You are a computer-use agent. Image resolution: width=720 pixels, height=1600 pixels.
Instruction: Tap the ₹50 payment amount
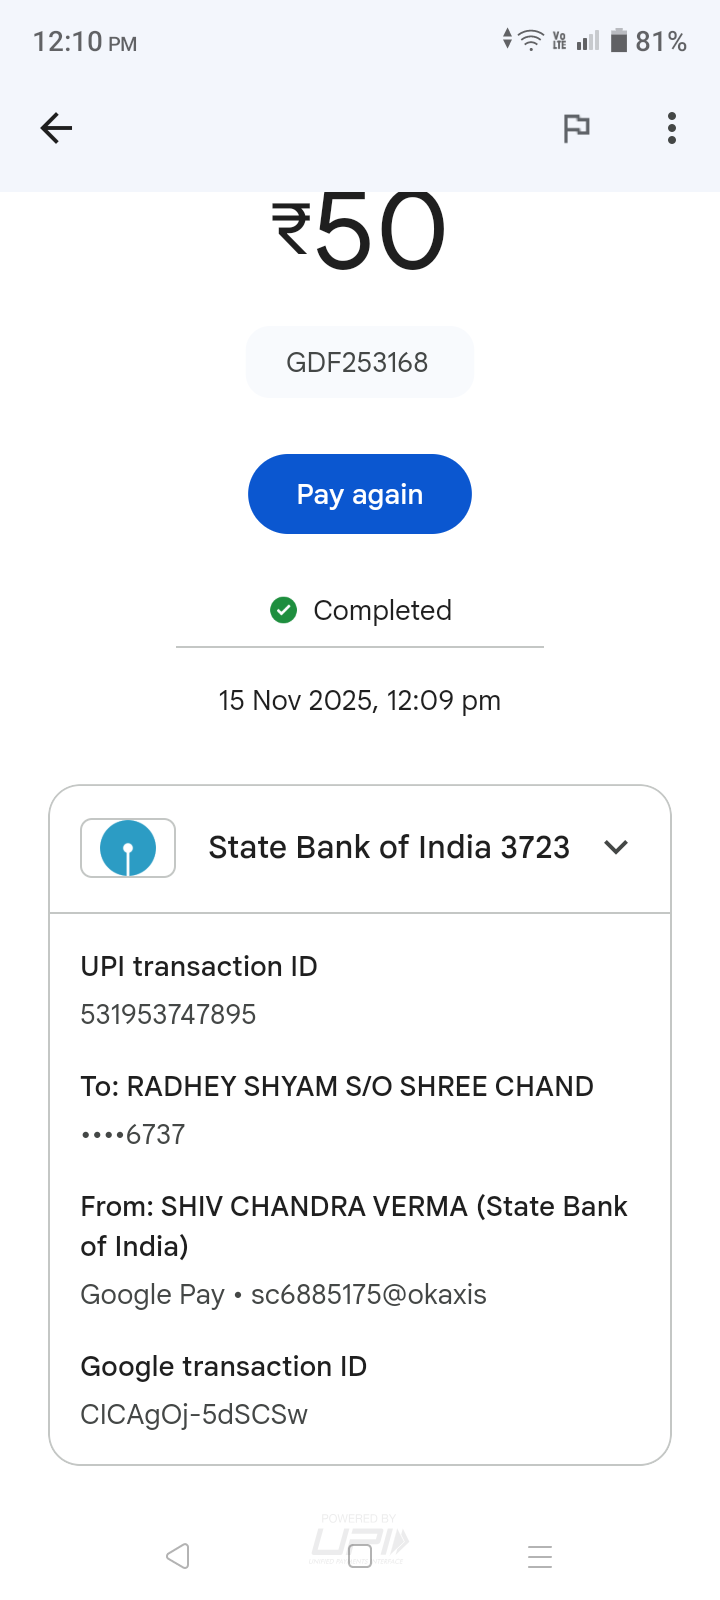(x=360, y=232)
